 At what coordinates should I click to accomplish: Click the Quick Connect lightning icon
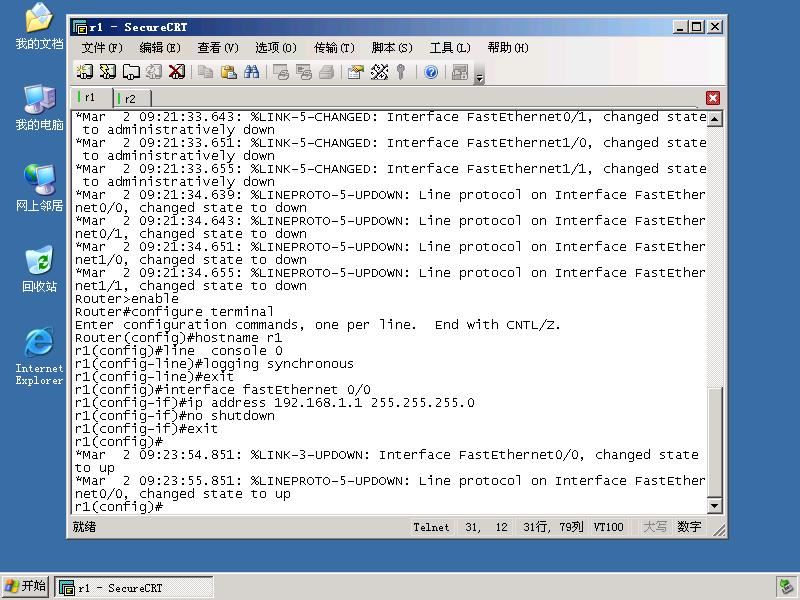coord(108,72)
